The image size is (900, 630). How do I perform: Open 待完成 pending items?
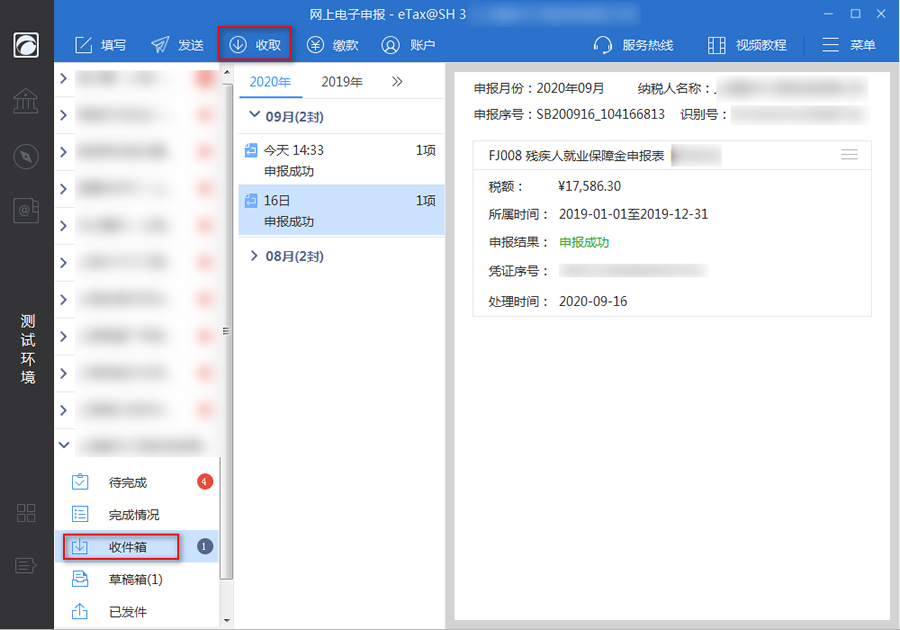[x=127, y=482]
